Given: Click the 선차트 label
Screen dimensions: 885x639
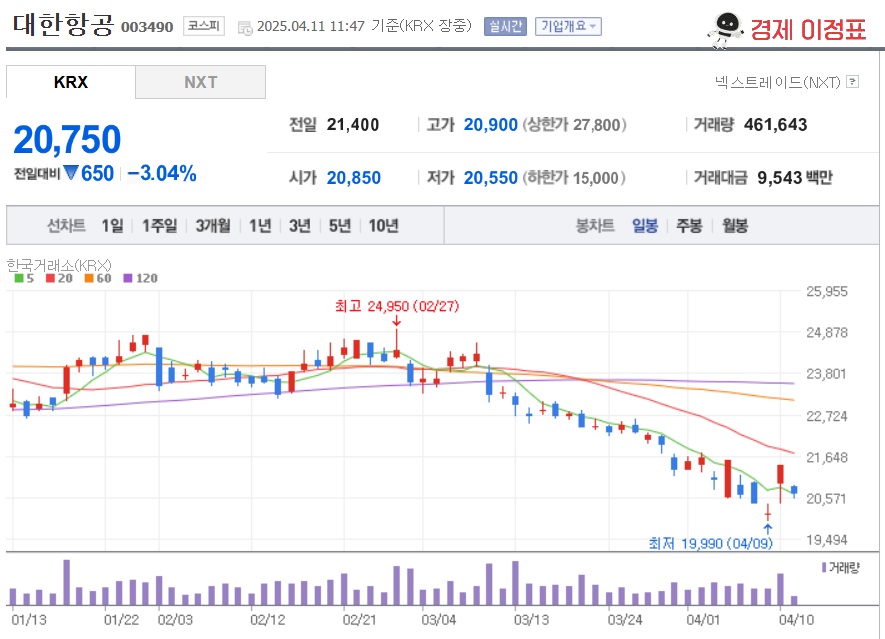Looking at the screenshot, I should pos(66,226).
